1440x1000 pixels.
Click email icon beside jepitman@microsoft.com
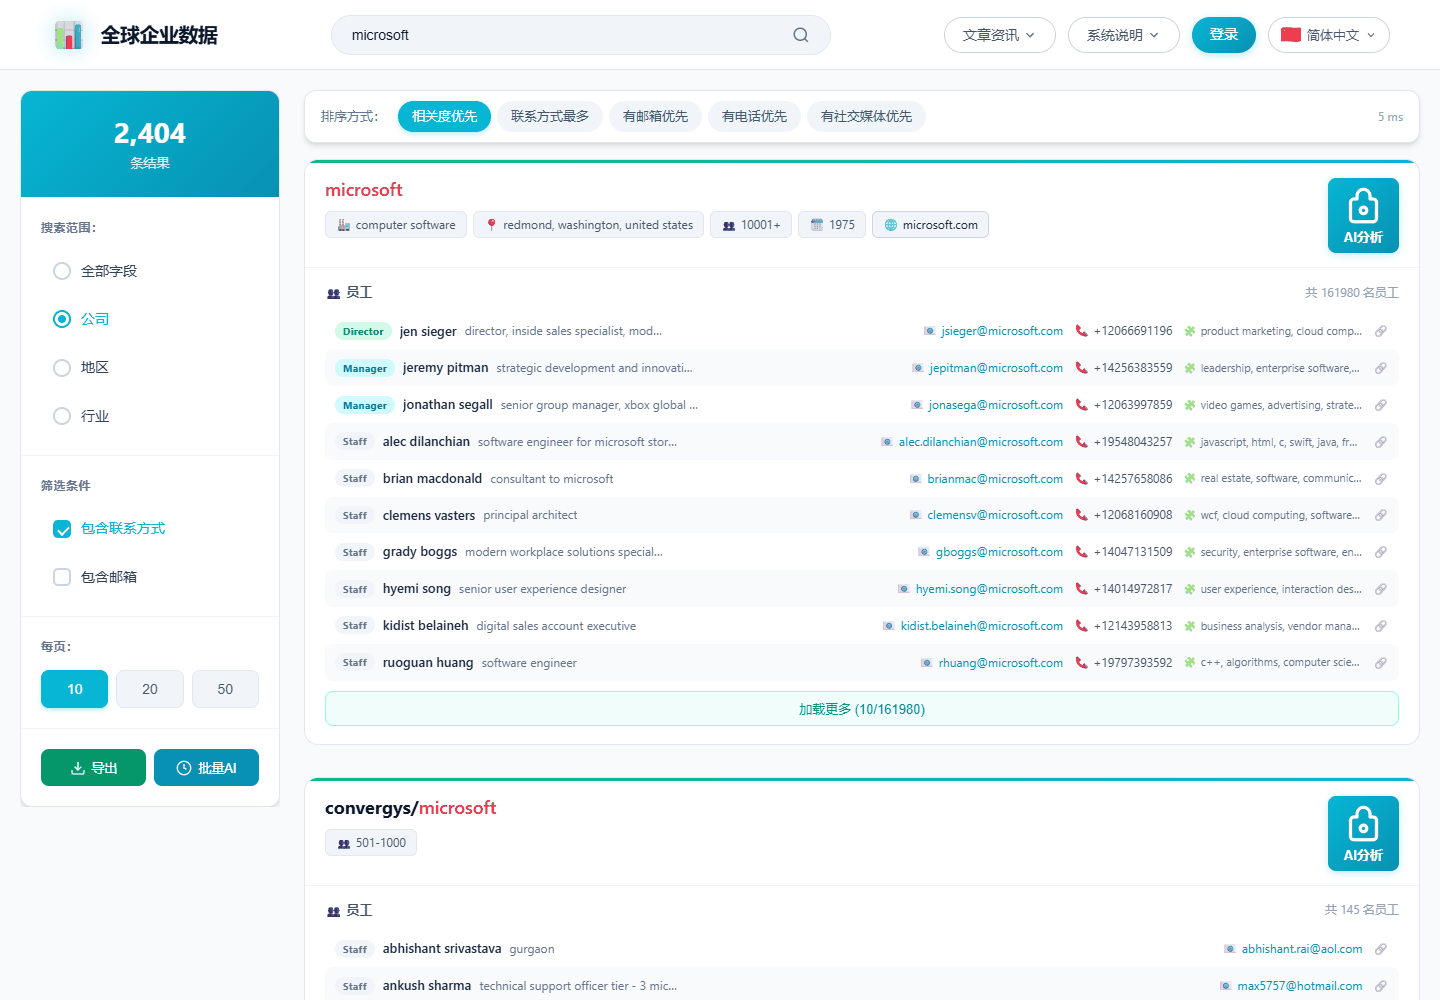click(918, 368)
